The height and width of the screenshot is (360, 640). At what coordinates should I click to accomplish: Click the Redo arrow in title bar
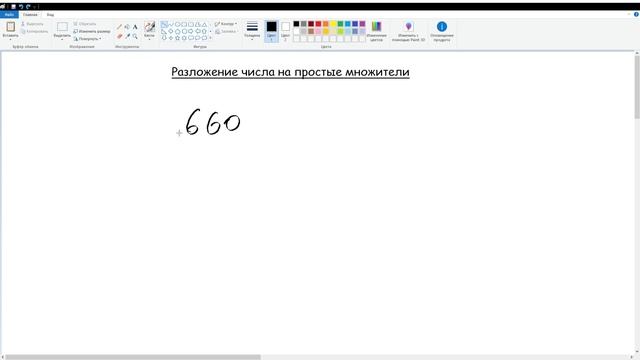click(x=28, y=7)
